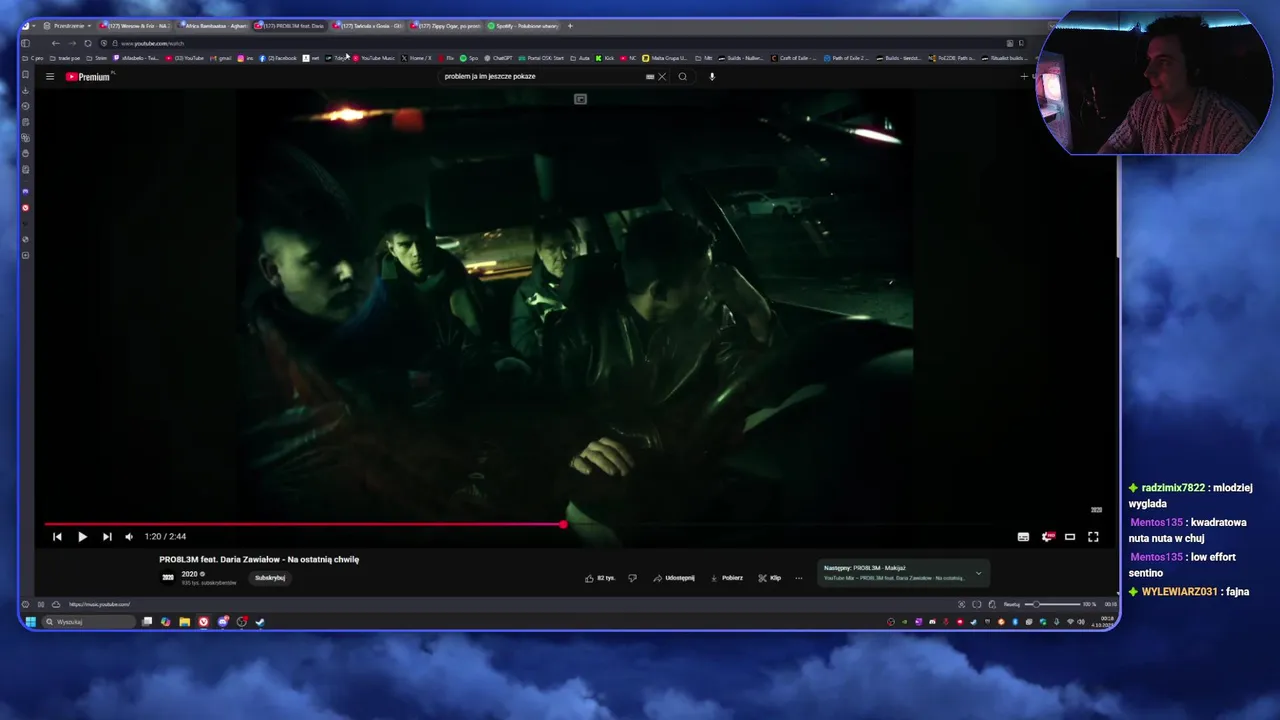Image resolution: width=1280 pixels, height=720 pixels.
Task: Open the video overlay info icon
Action: click(580, 99)
